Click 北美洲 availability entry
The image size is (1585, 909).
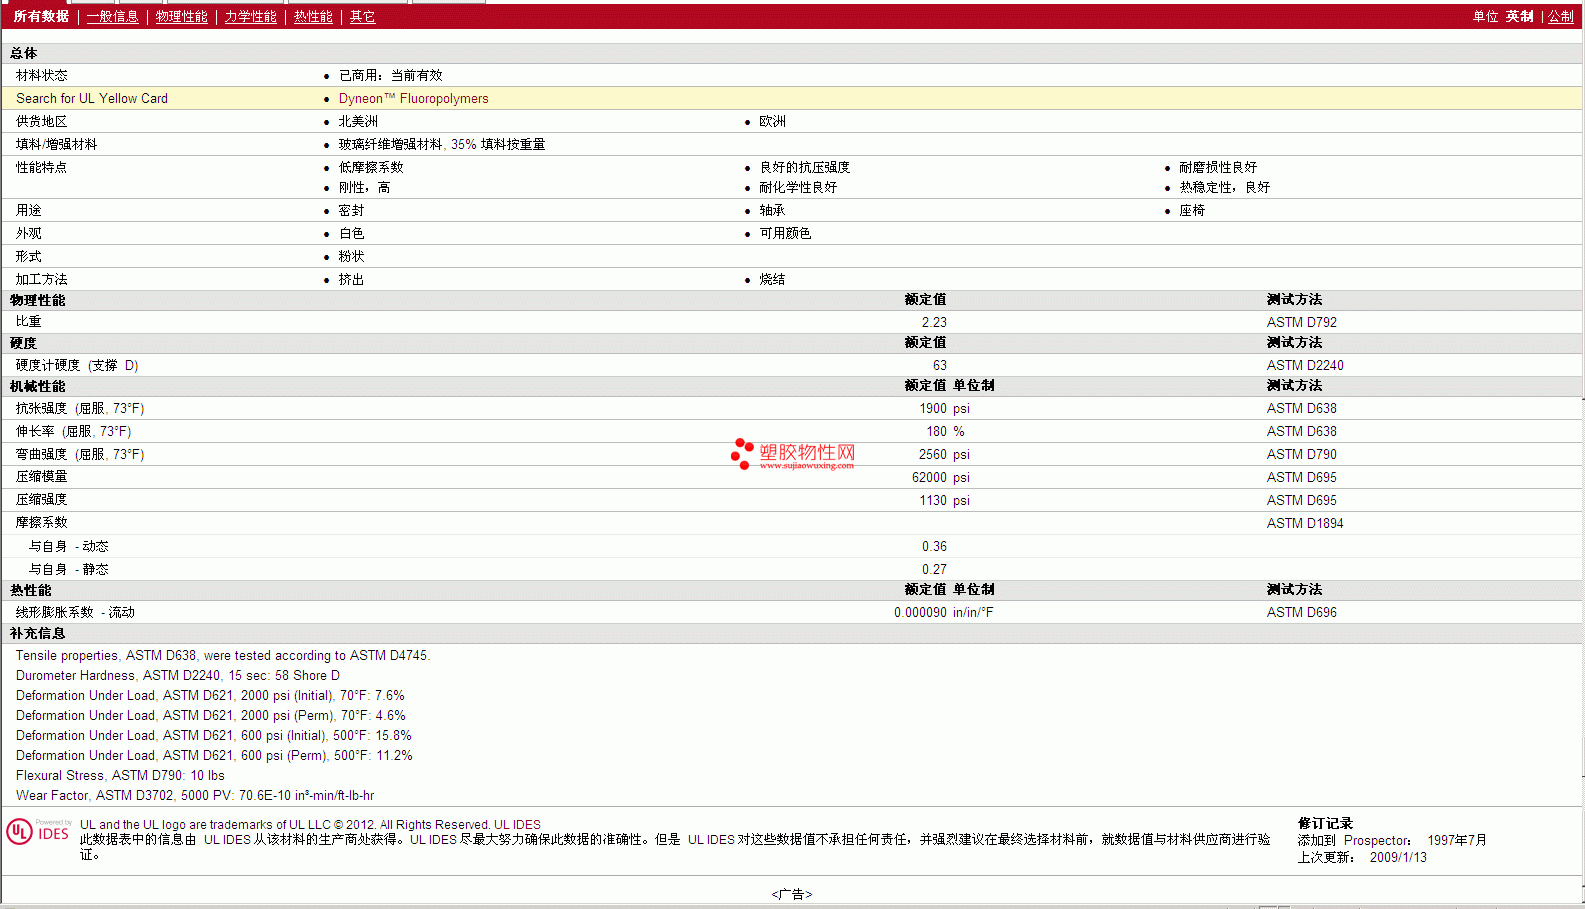pyautogui.click(x=358, y=122)
